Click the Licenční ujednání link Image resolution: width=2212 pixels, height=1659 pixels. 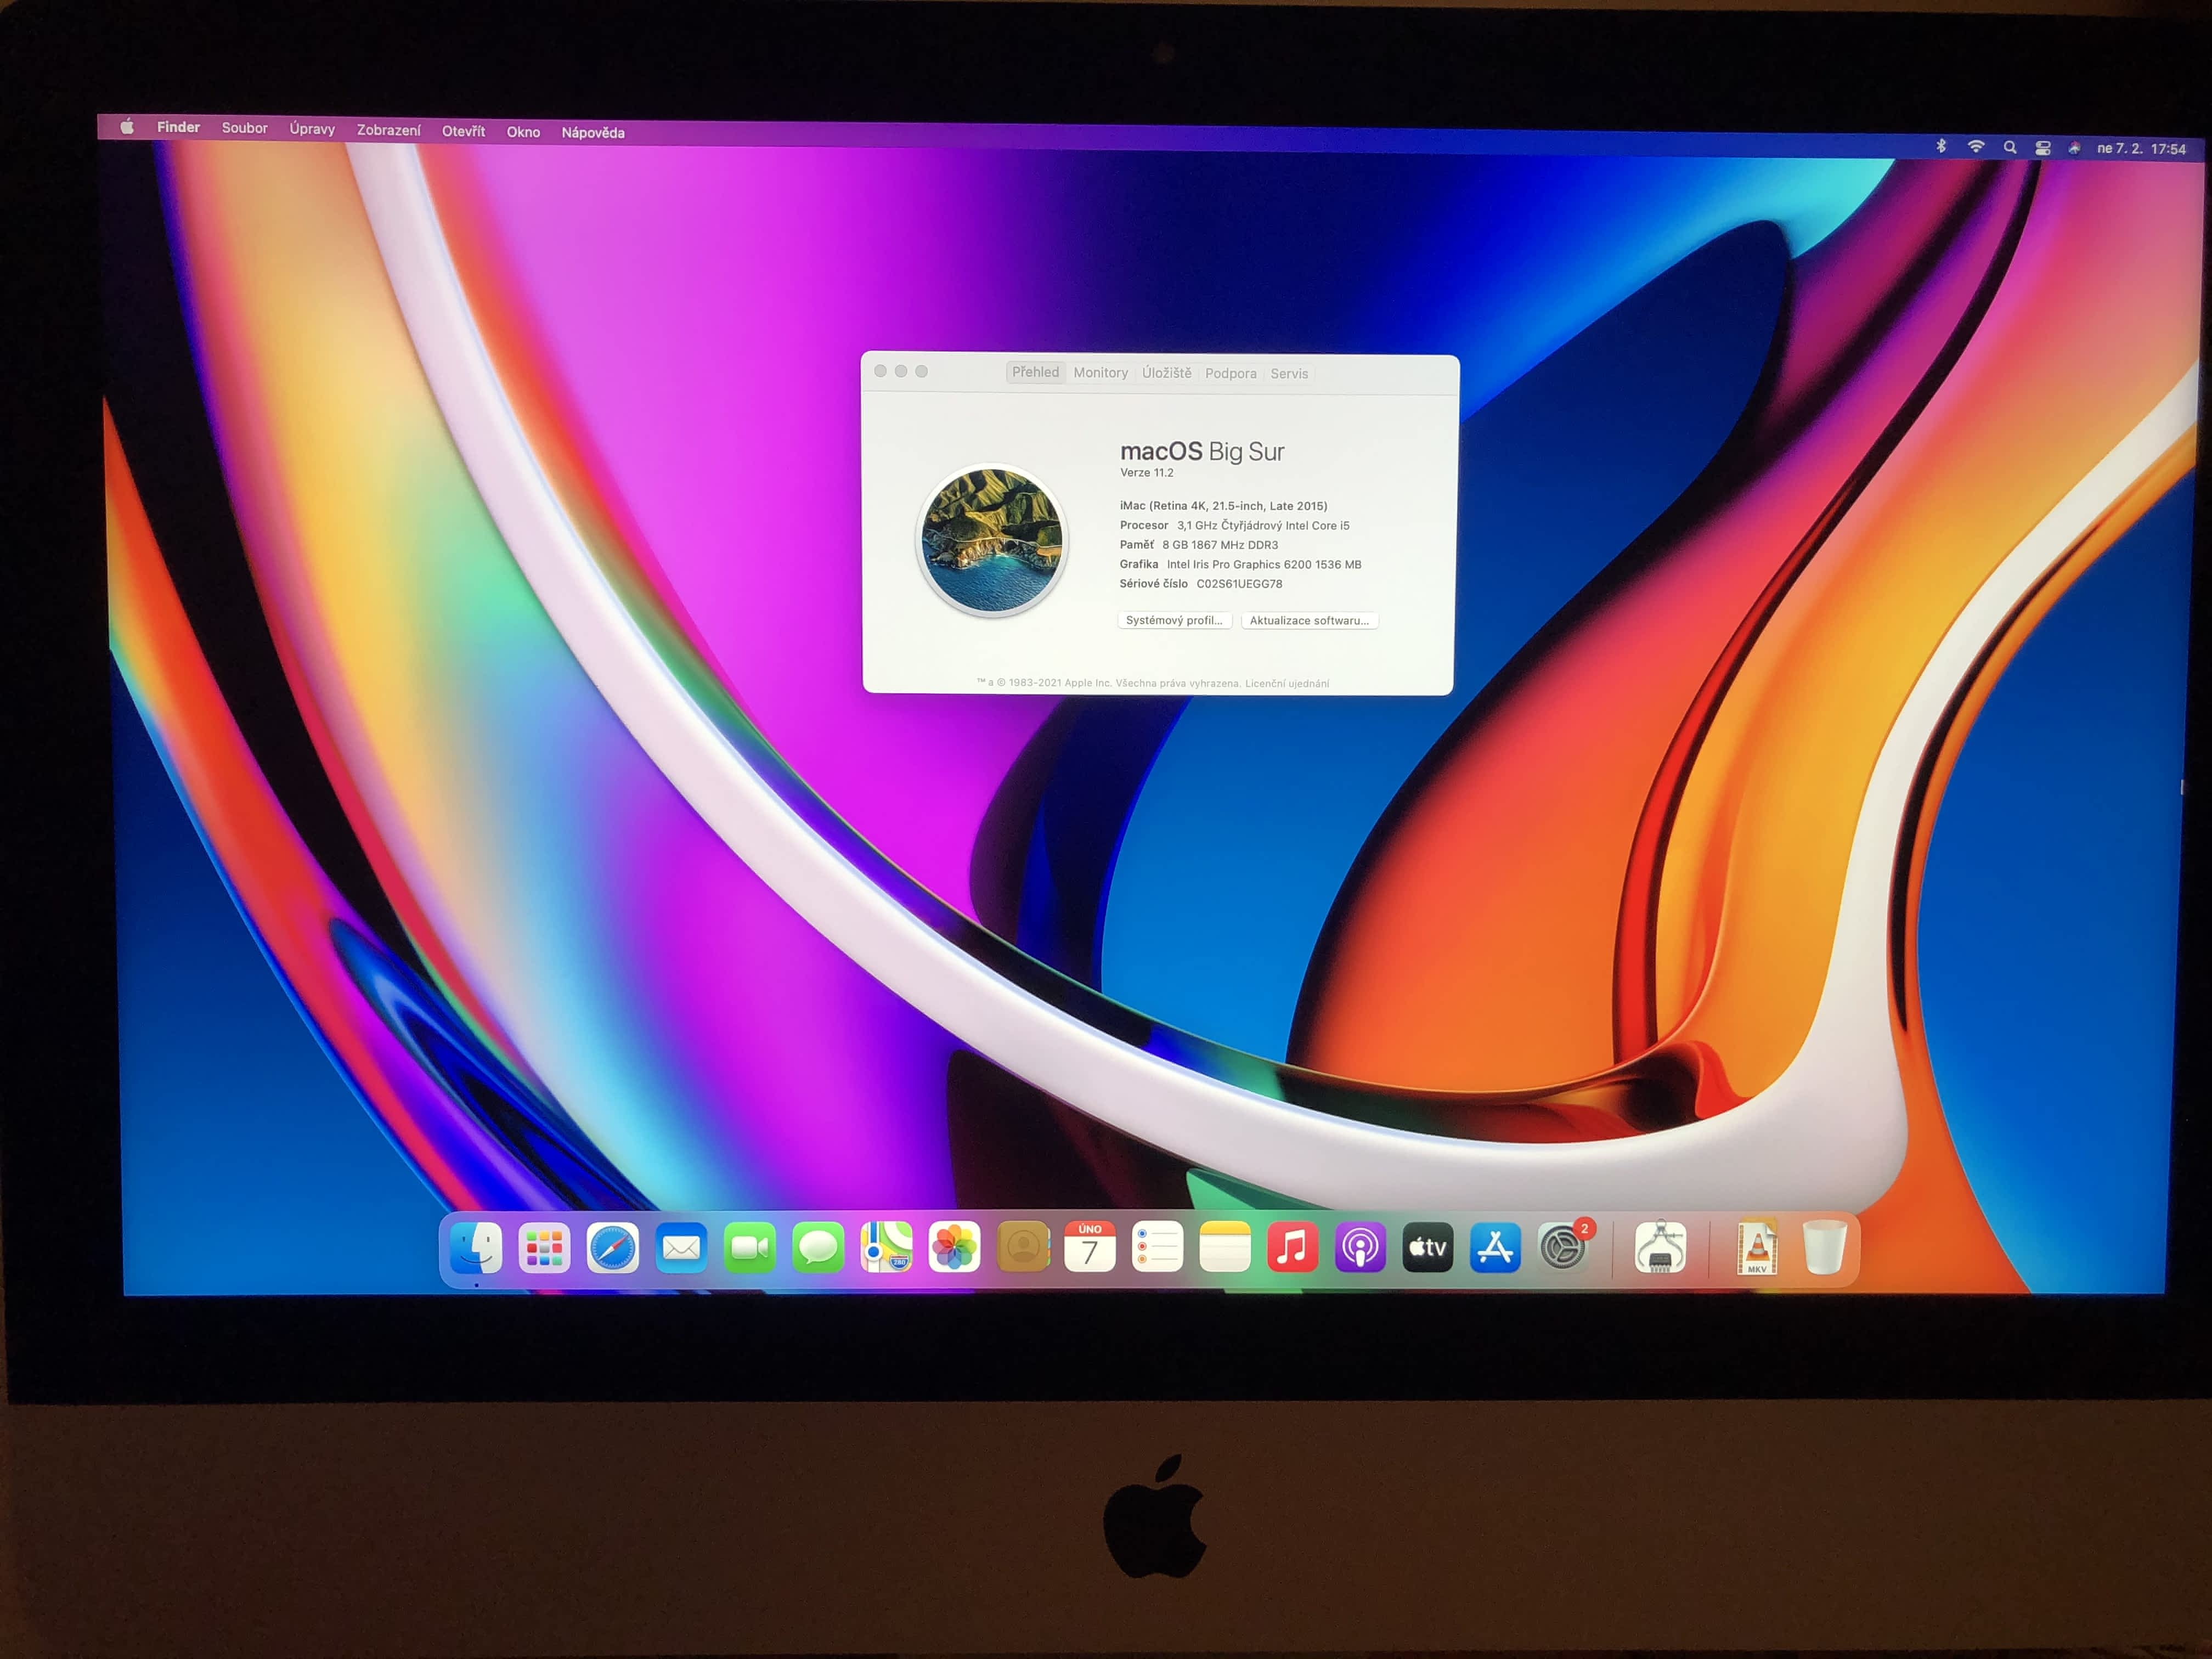pyautogui.click(x=1287, y=684)
